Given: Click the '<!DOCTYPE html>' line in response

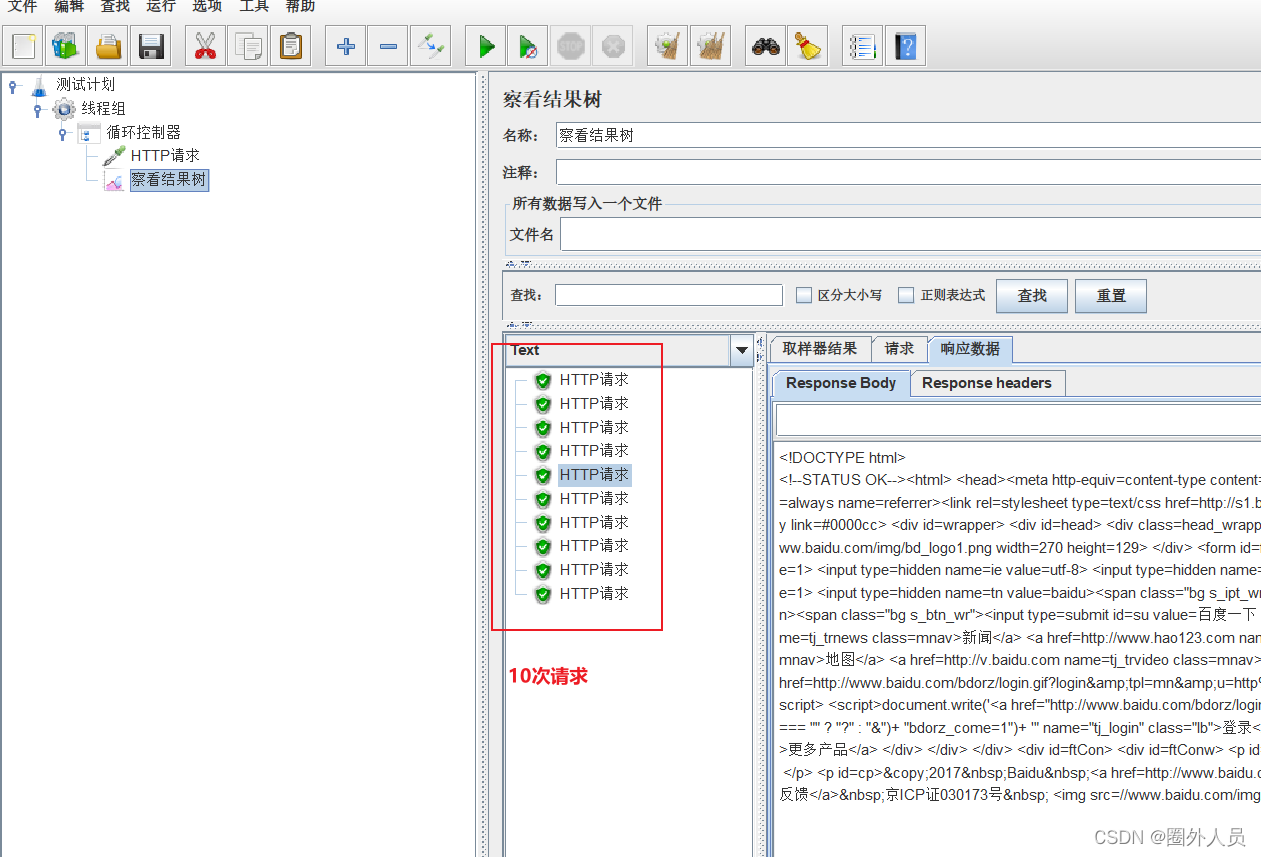Looking at the screenshot, I should 842,458.
